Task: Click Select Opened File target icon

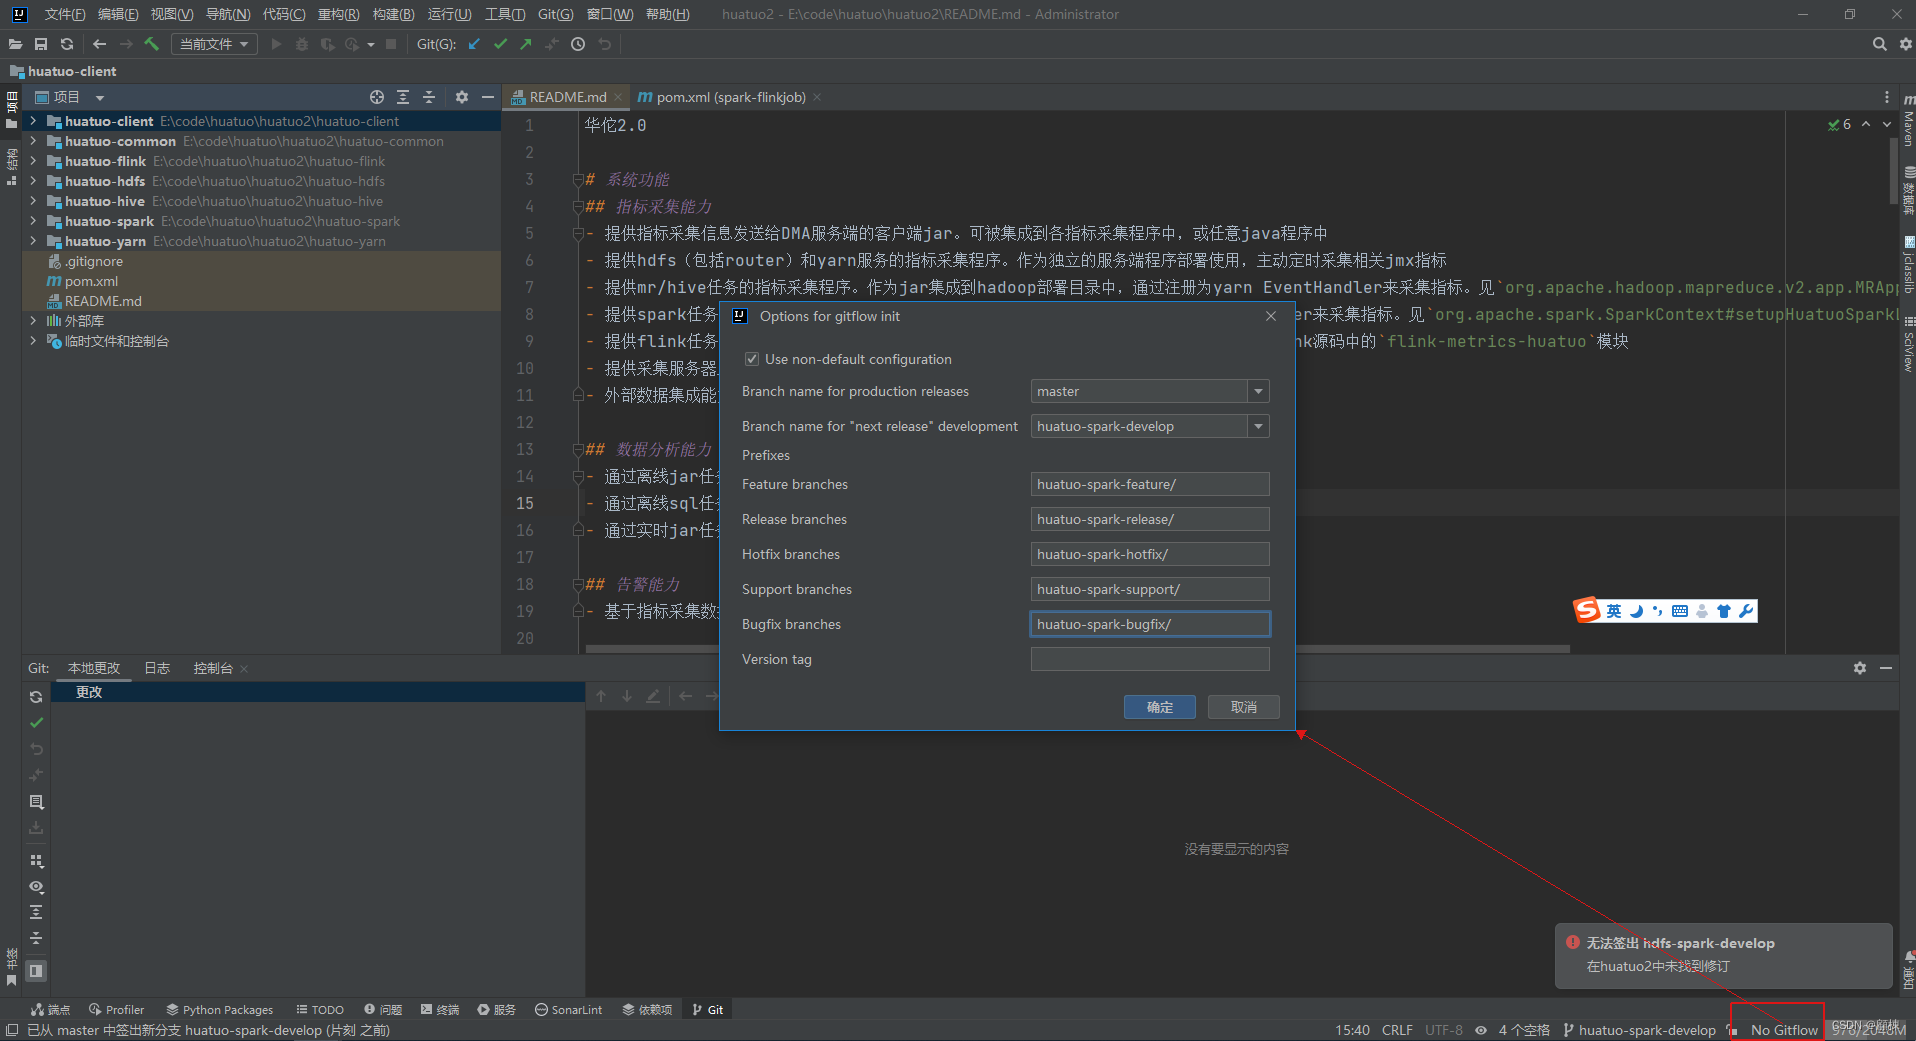Action: [x=377, y=97]
